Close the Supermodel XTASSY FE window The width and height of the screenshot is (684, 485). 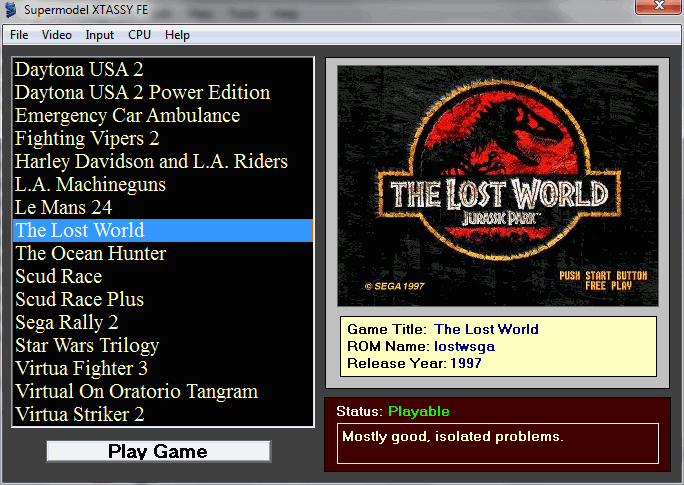pyautogui.click(x=659, y=6)
